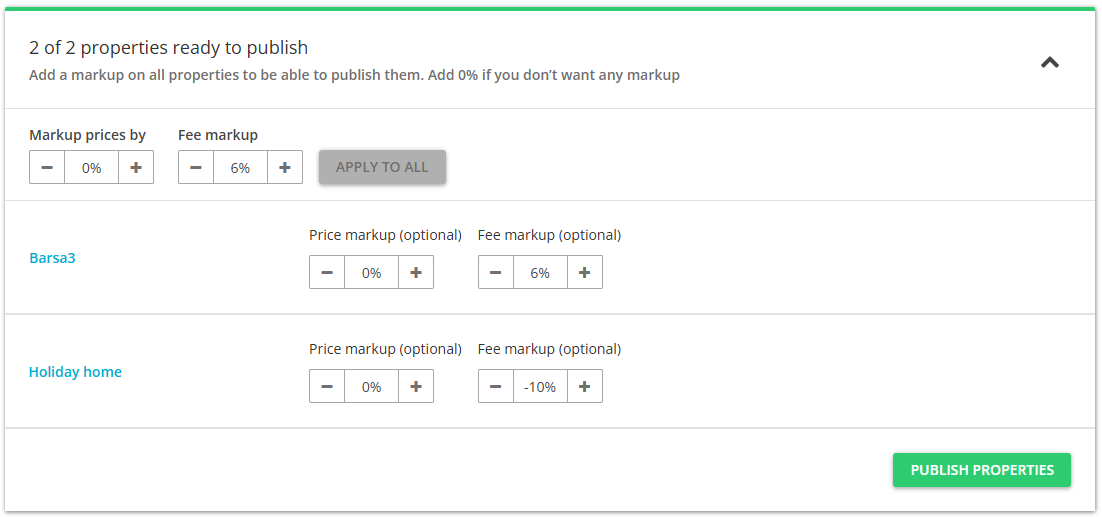Viewport: 1102px width, 517px height.
Task: Open the Barsa3 property link
Action: click(52, 258)
